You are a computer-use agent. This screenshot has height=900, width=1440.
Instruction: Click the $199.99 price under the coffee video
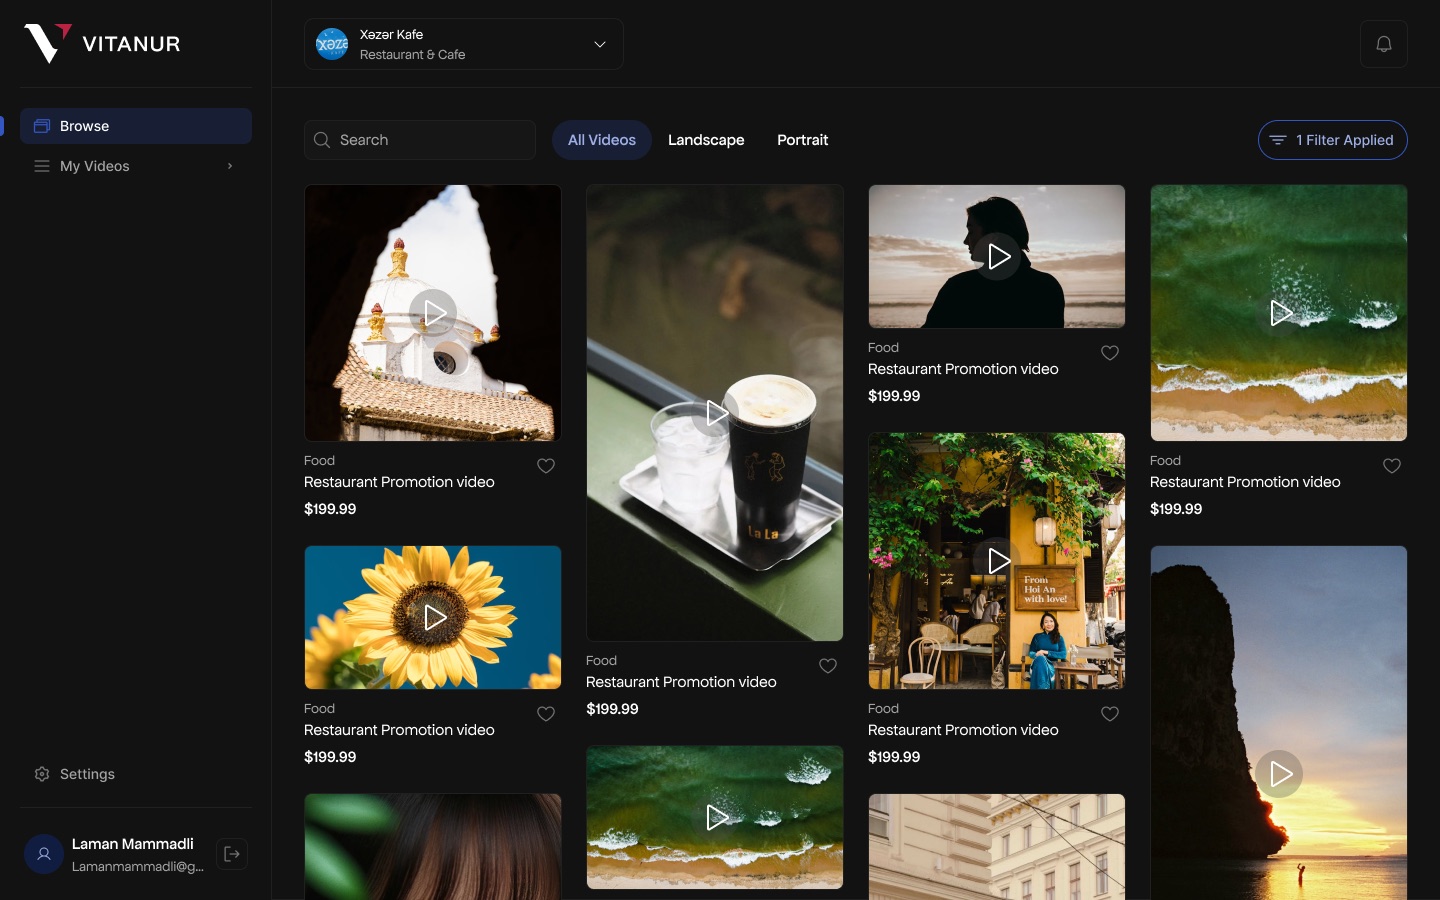[x=612, y=709]
